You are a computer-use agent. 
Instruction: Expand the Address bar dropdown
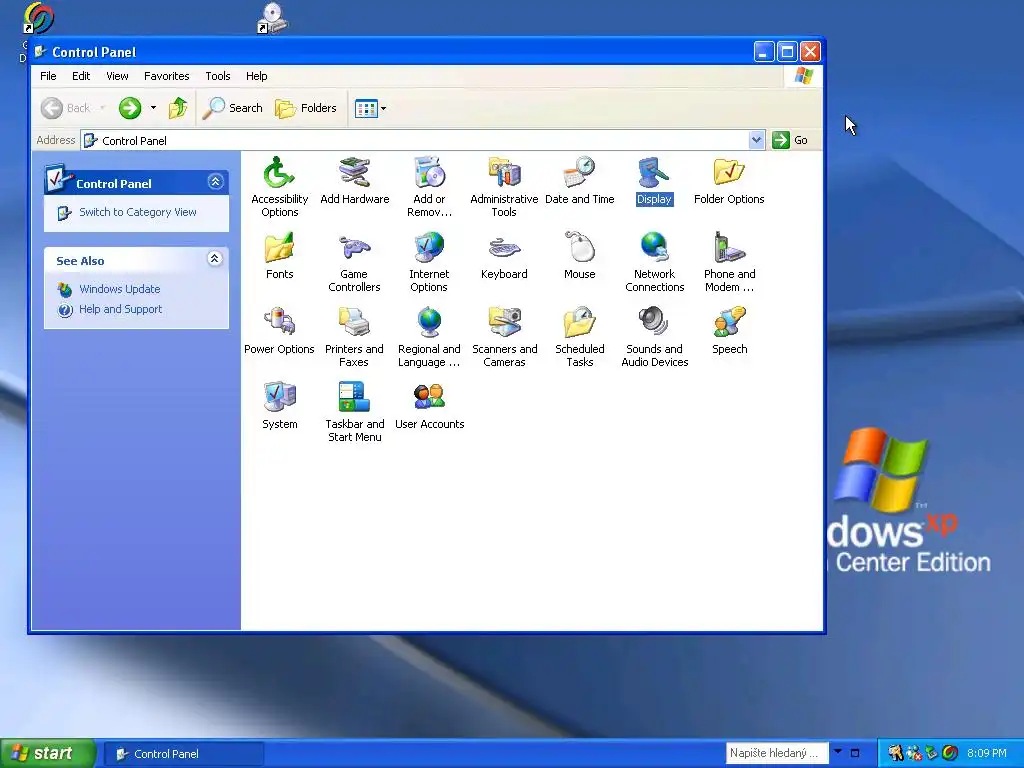(756, 140)
